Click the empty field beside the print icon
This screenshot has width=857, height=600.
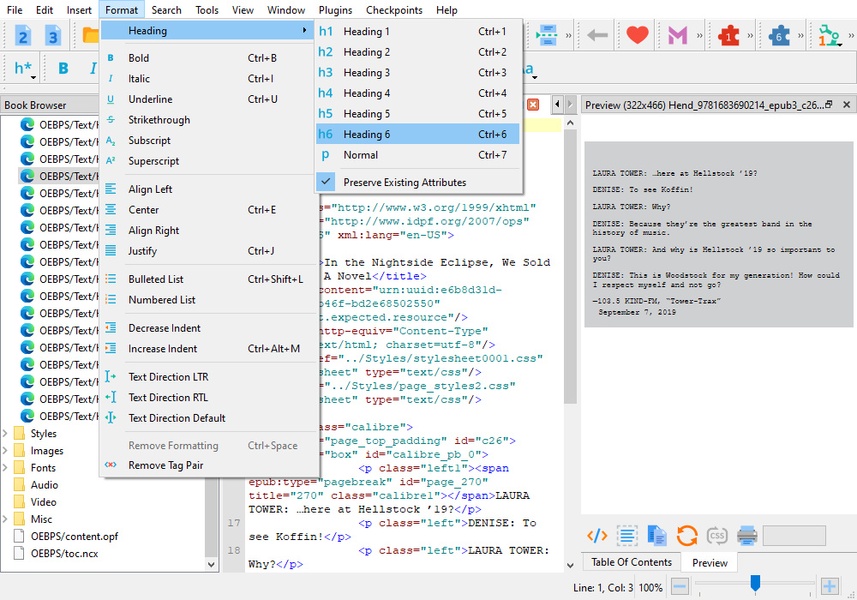794,536
